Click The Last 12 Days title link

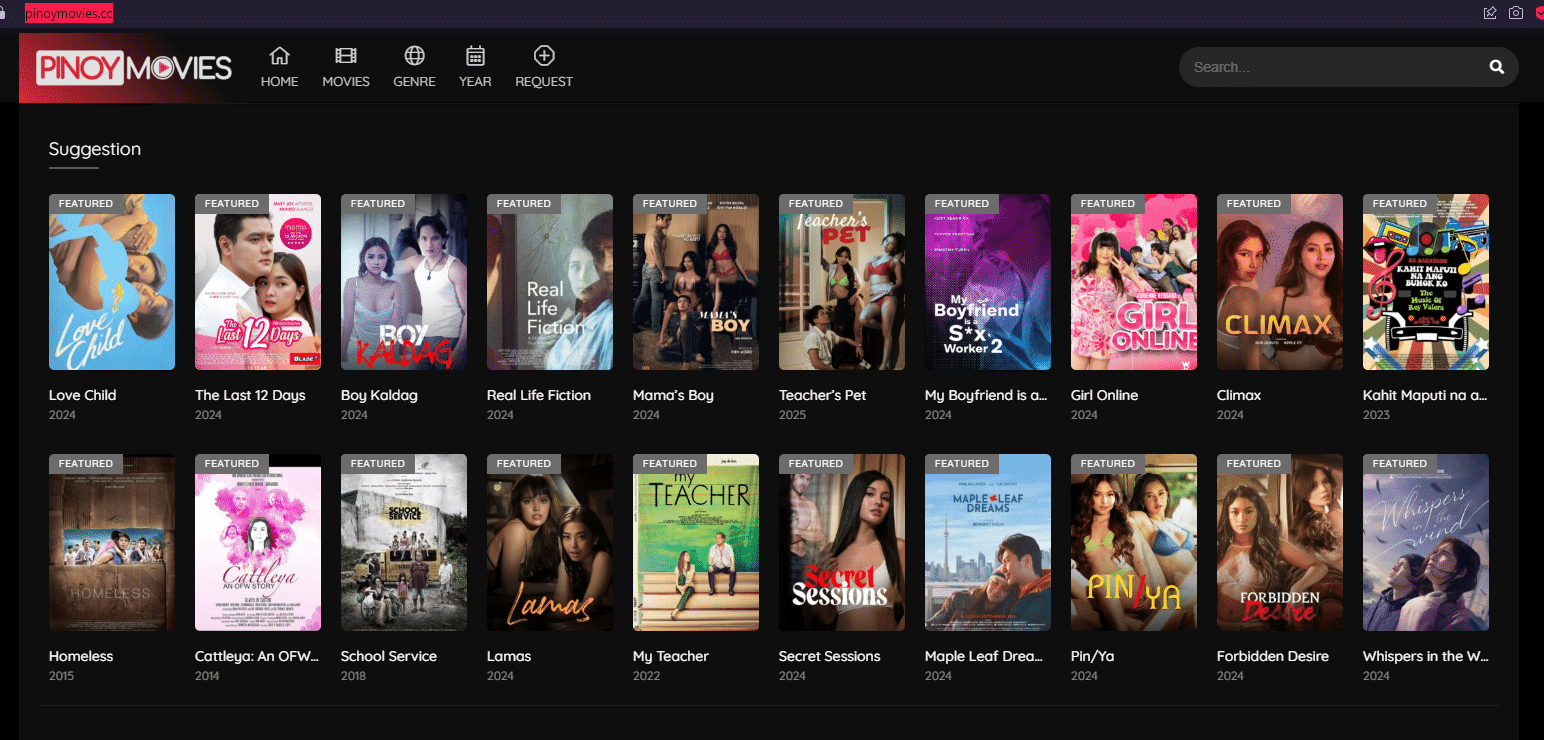coord(250,395)
